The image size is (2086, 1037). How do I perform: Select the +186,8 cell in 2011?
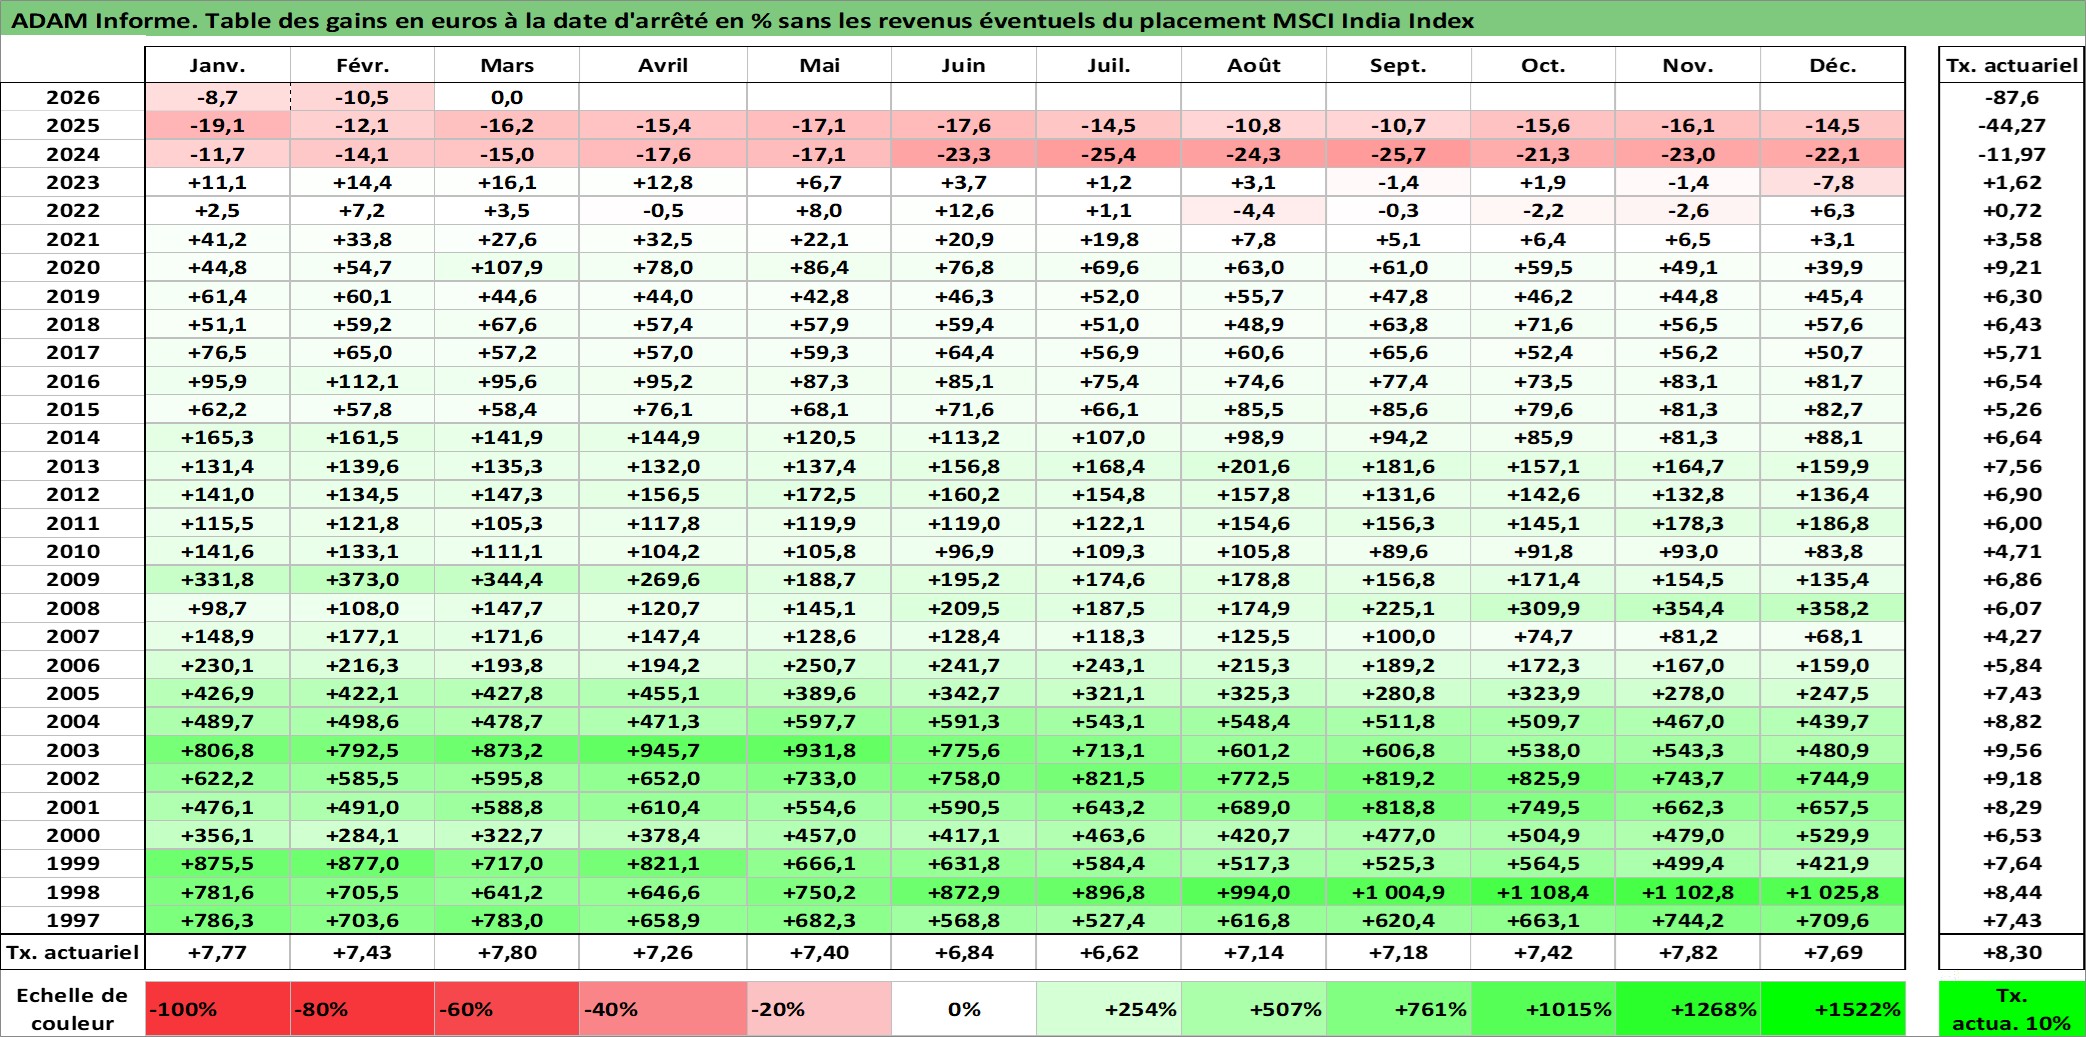[x=1833, y=523]
